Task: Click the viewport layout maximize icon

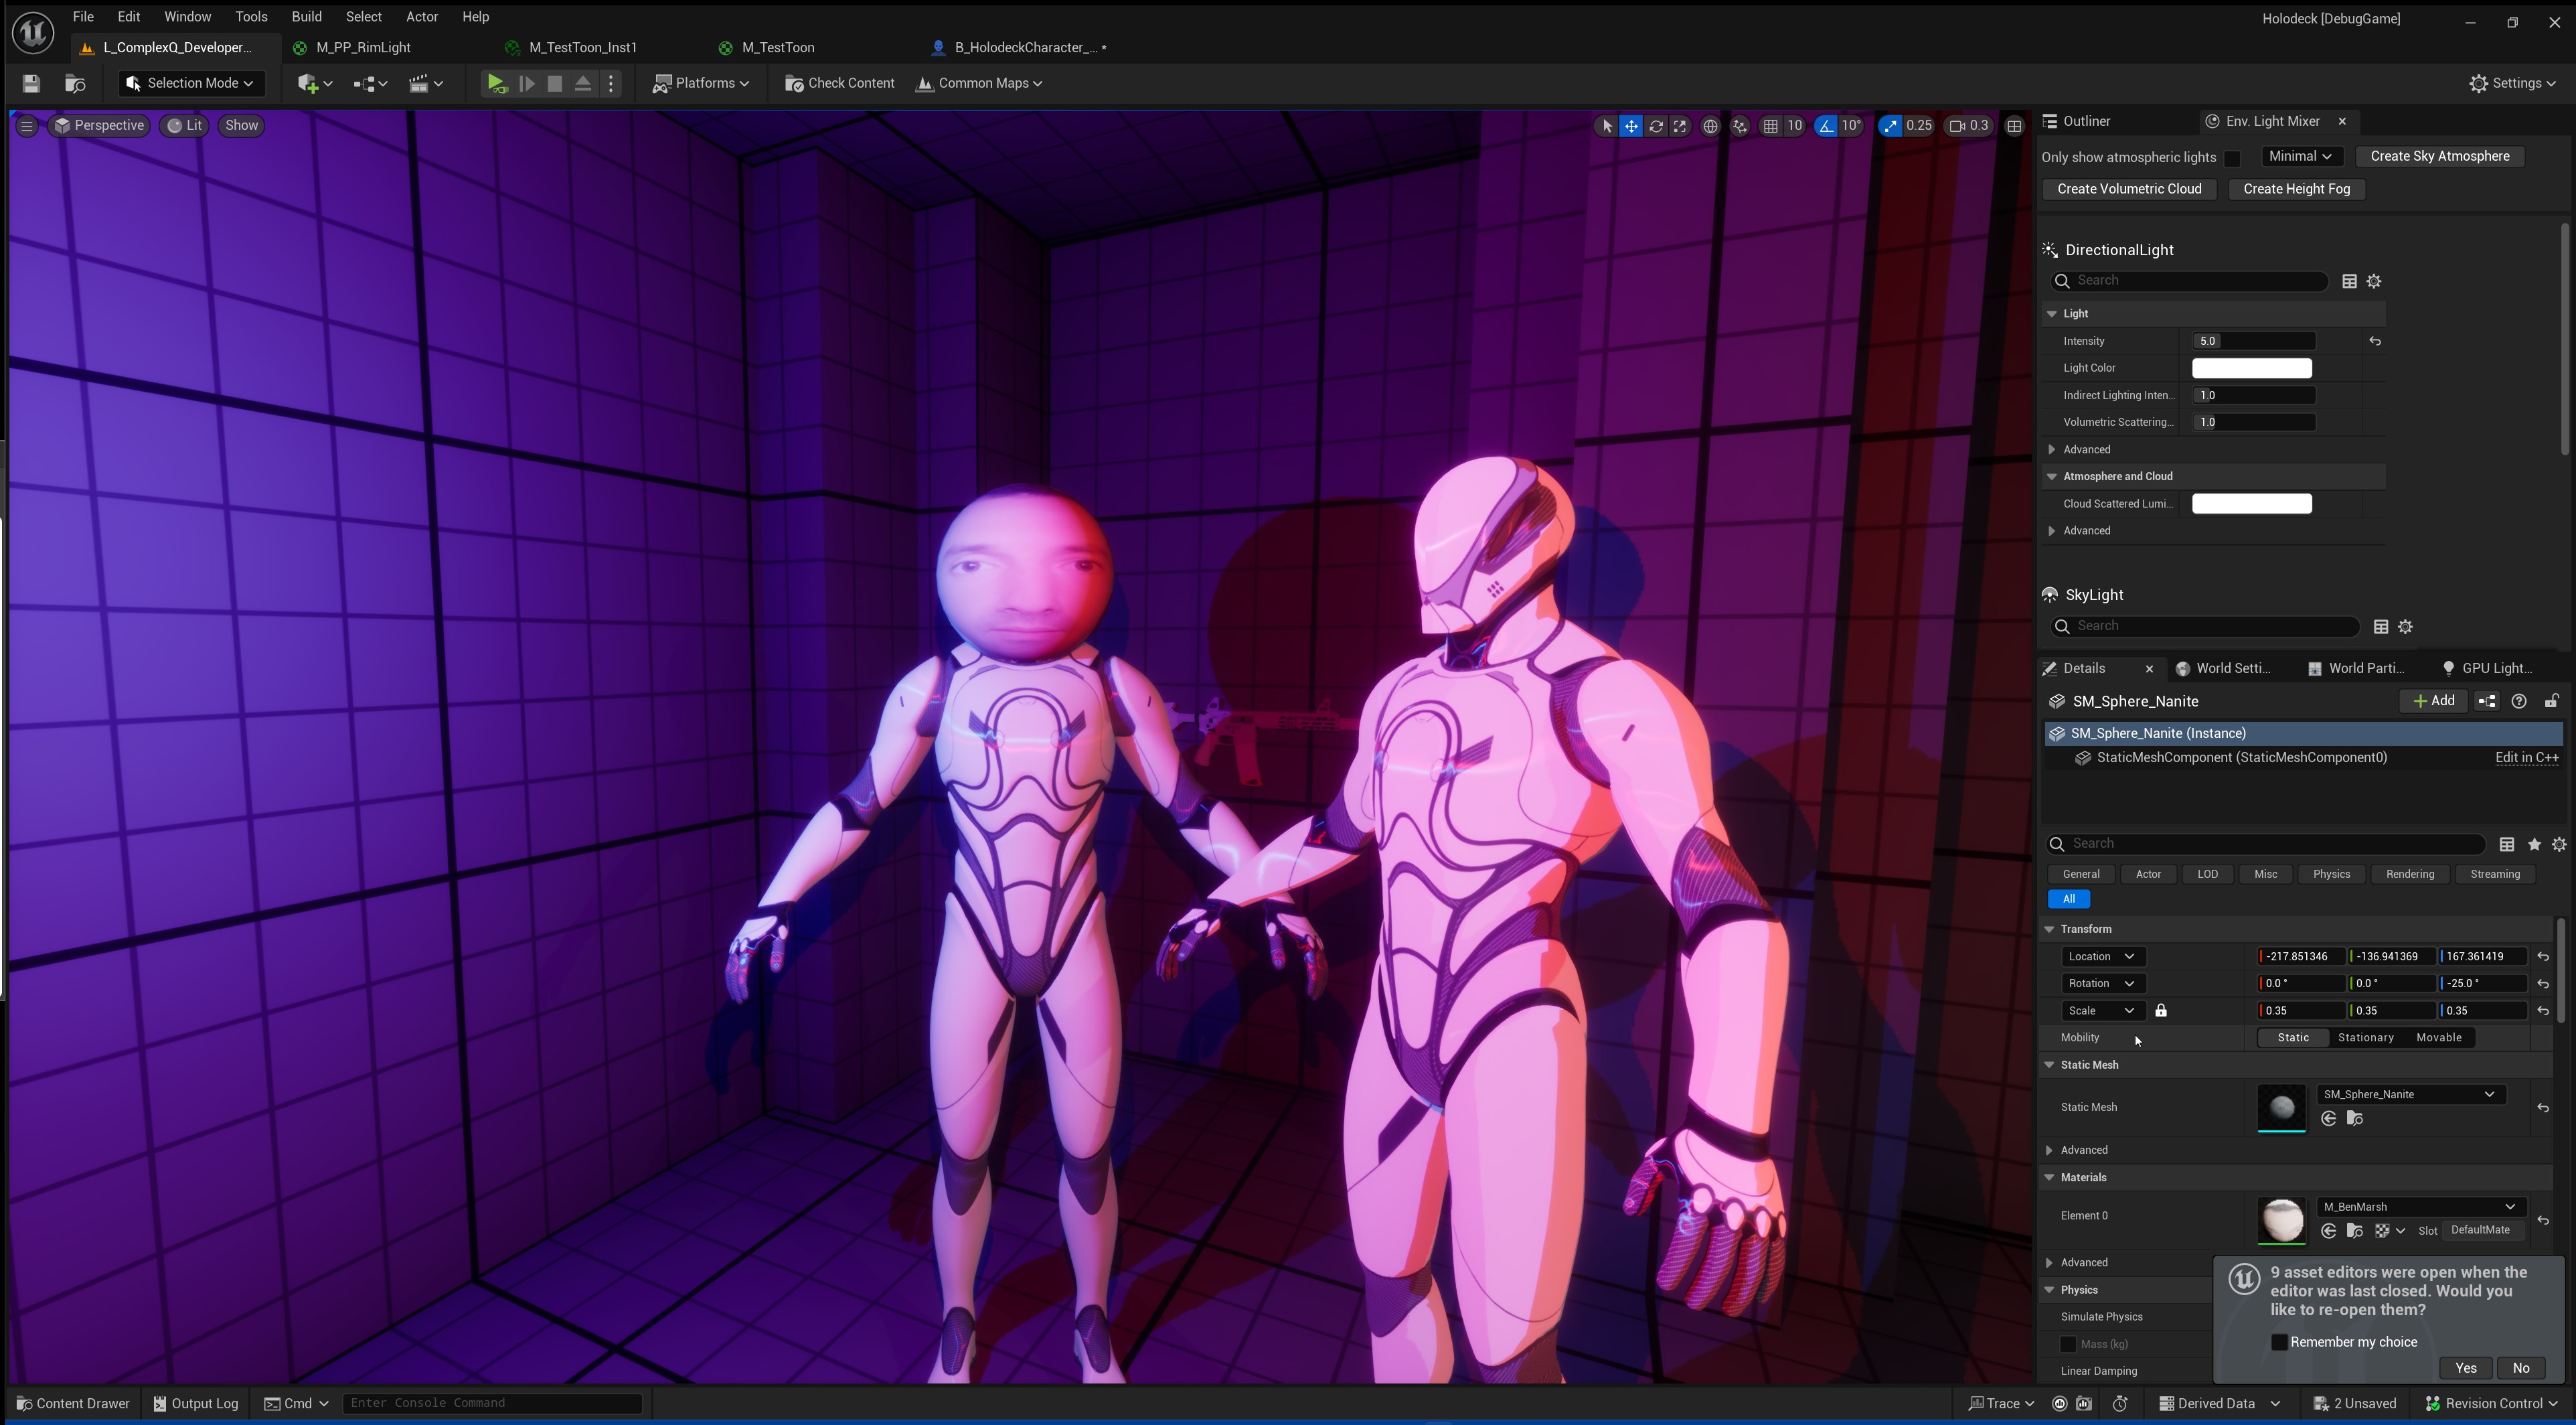Action: 2015,126
